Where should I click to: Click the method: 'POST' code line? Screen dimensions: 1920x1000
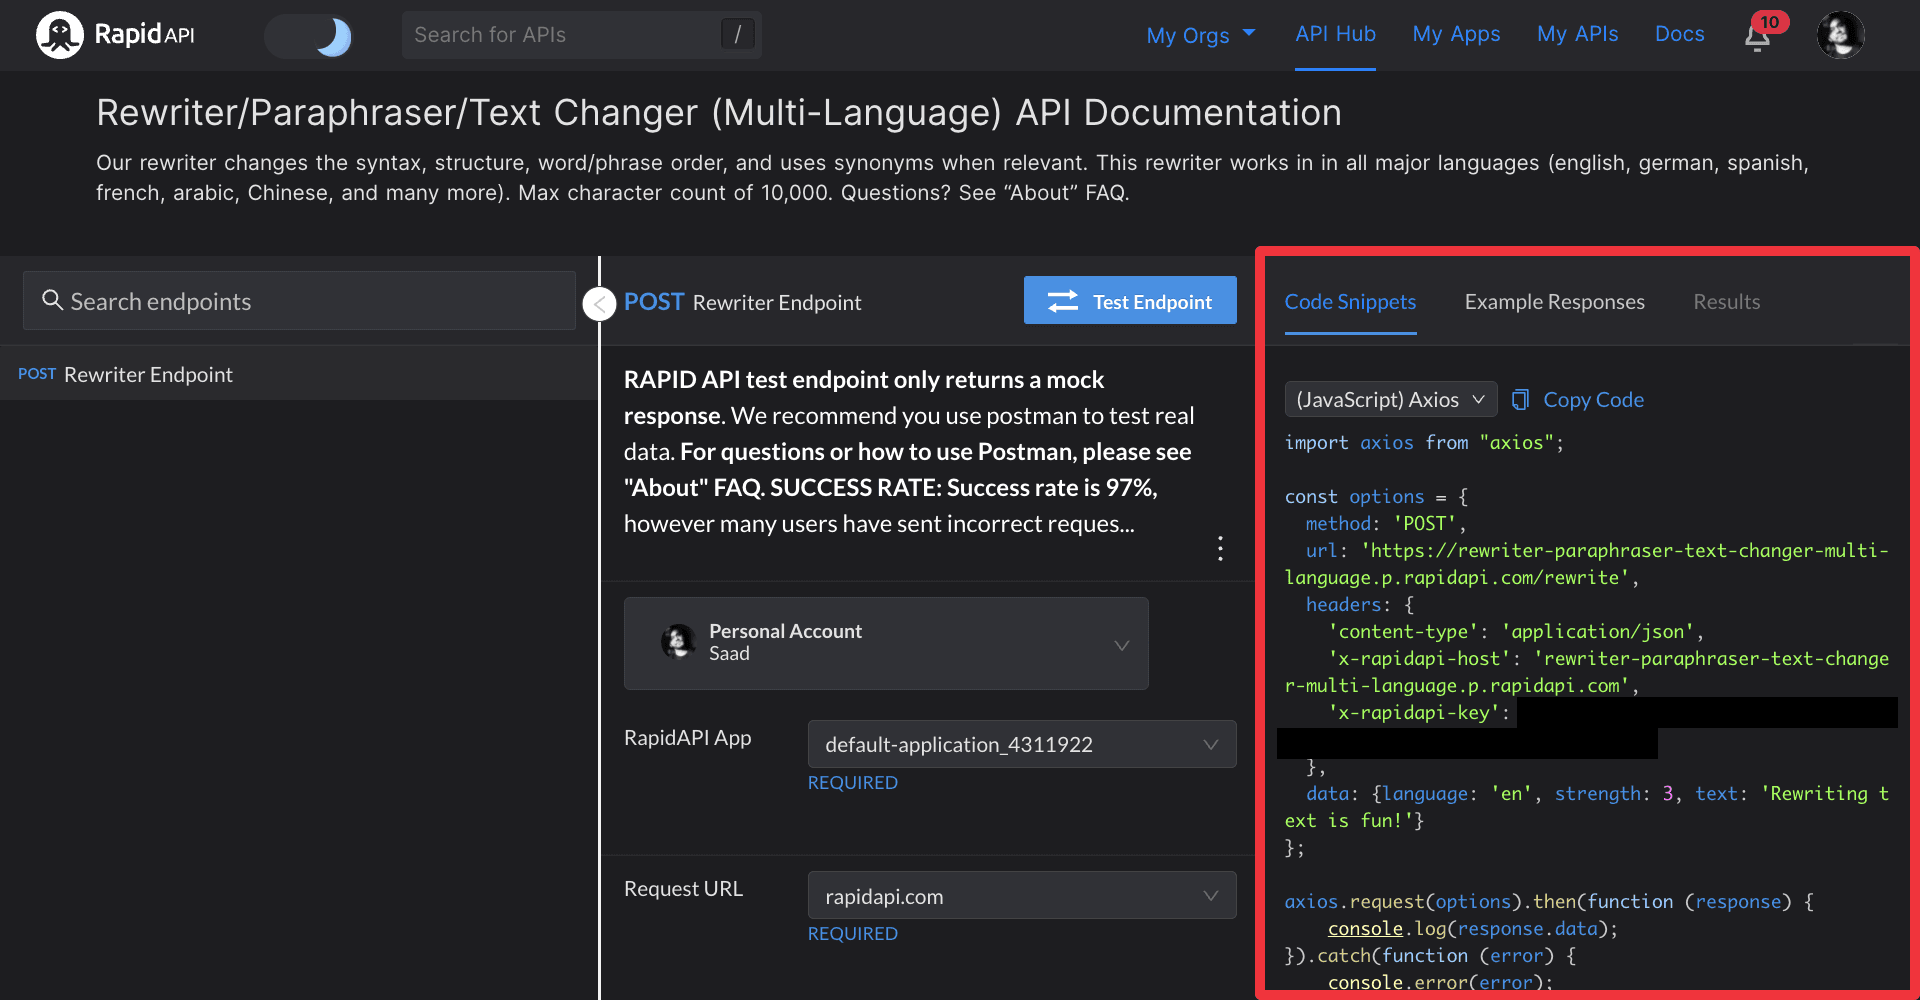(1385, 524)
